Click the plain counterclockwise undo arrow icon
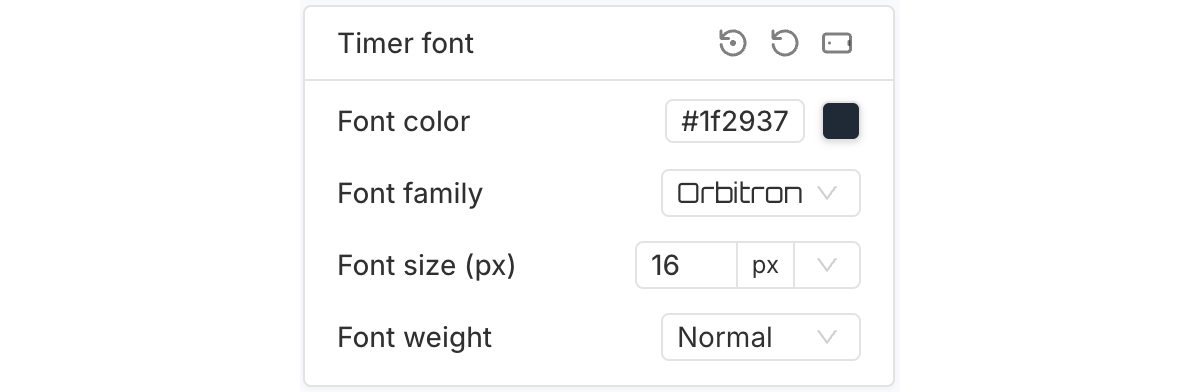The image size is (1200, 392). pos(785,43)
